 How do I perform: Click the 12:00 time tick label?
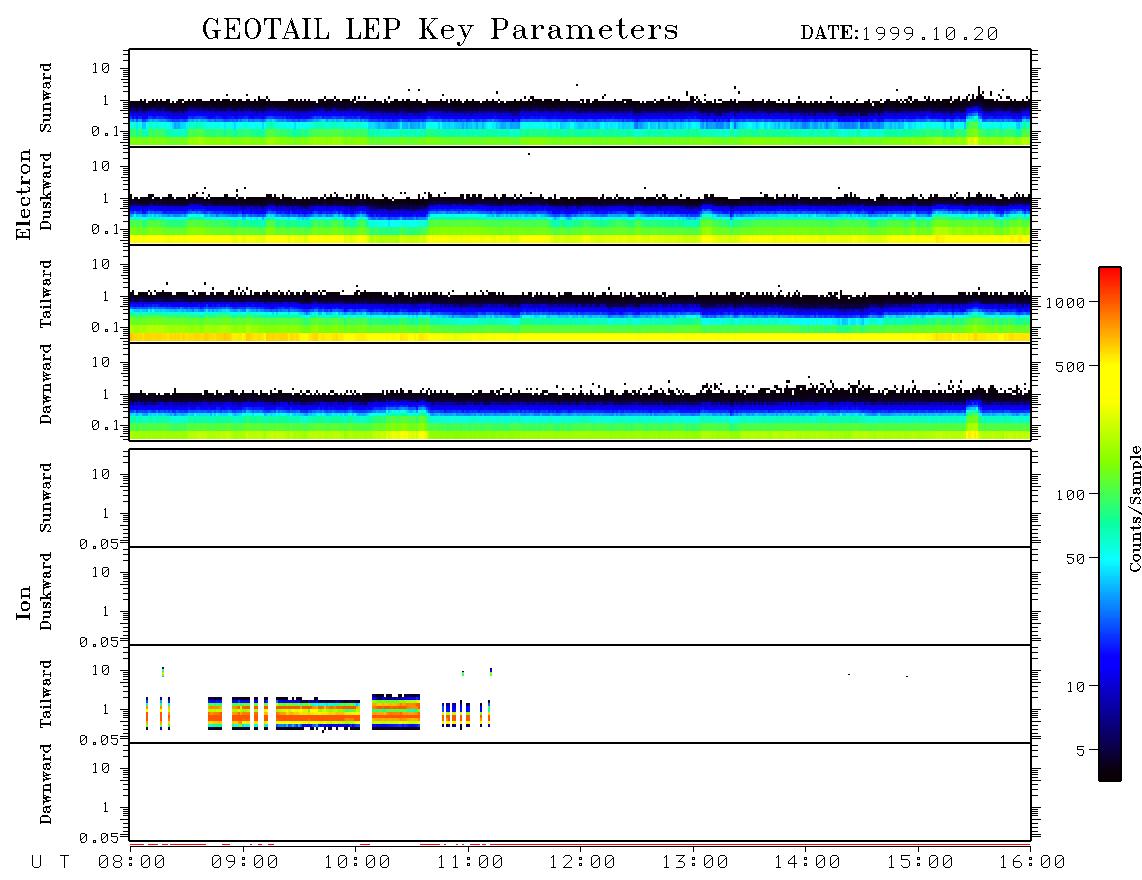pos(582,862)
